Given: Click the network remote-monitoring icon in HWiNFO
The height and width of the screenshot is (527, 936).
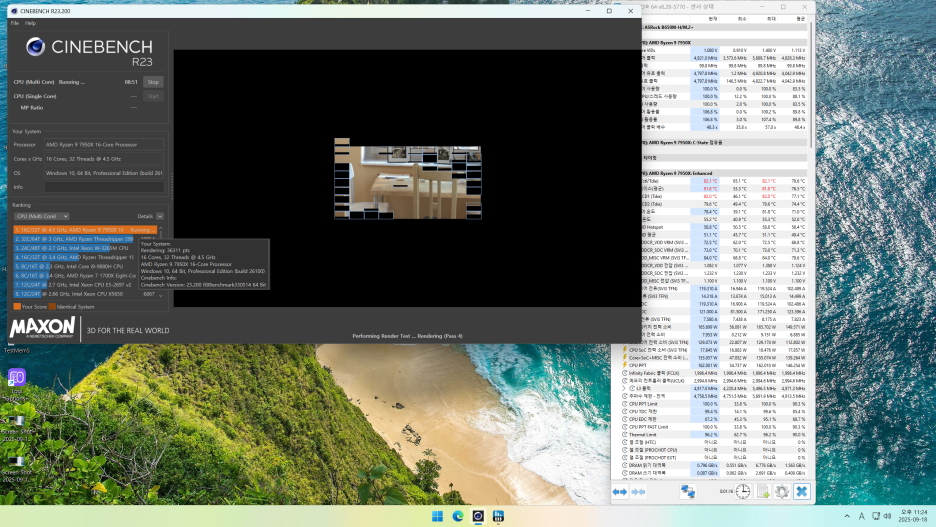Looking at the screenshot, I should click(x=688, y=491).
